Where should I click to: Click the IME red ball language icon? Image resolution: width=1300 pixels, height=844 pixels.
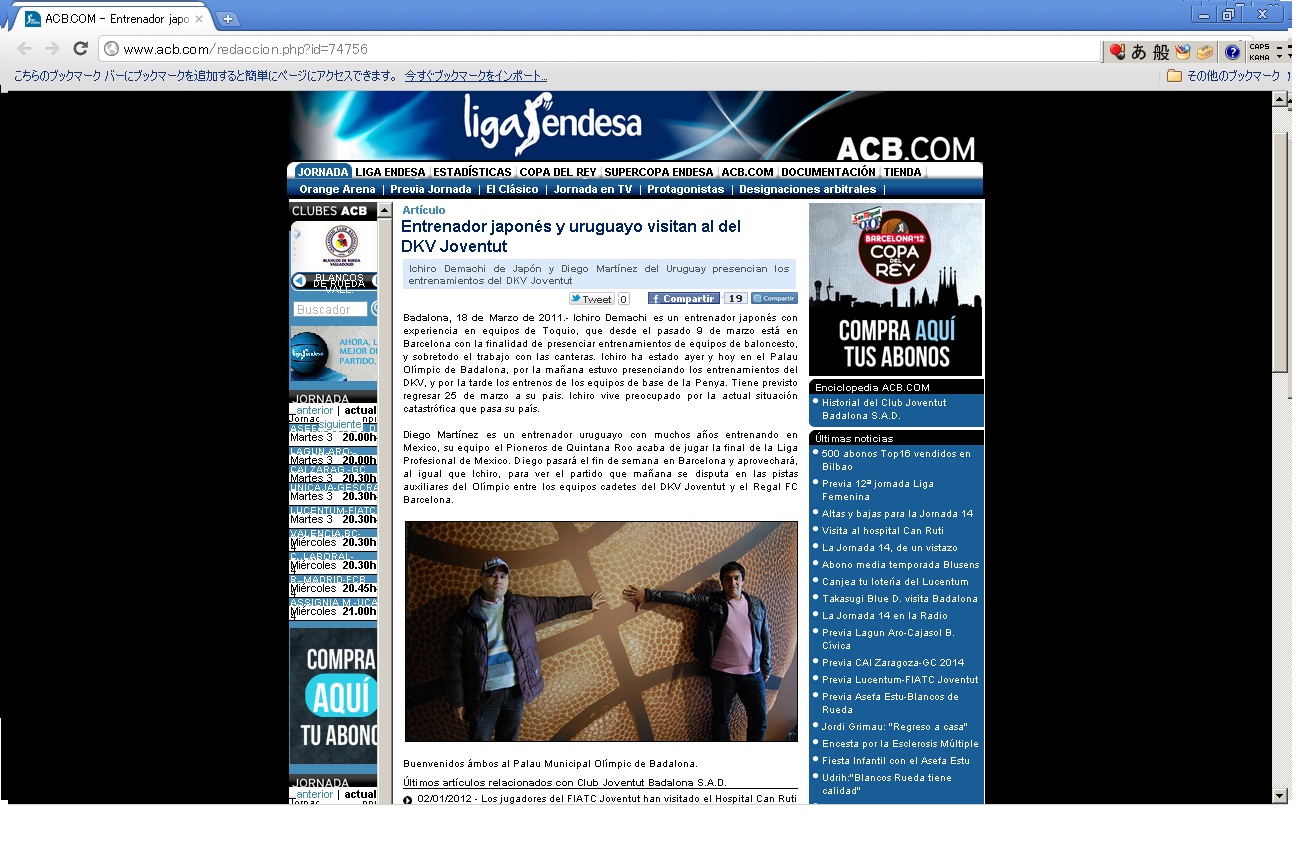coord(1117,52)
